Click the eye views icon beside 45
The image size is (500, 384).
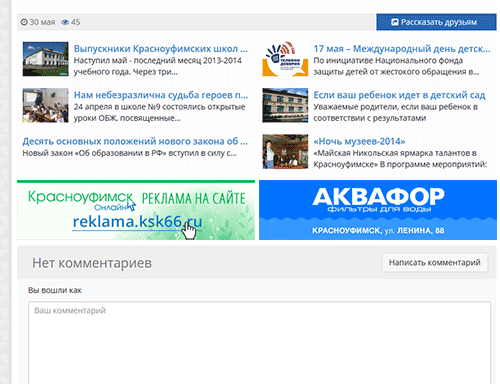(x=65, y=22)
